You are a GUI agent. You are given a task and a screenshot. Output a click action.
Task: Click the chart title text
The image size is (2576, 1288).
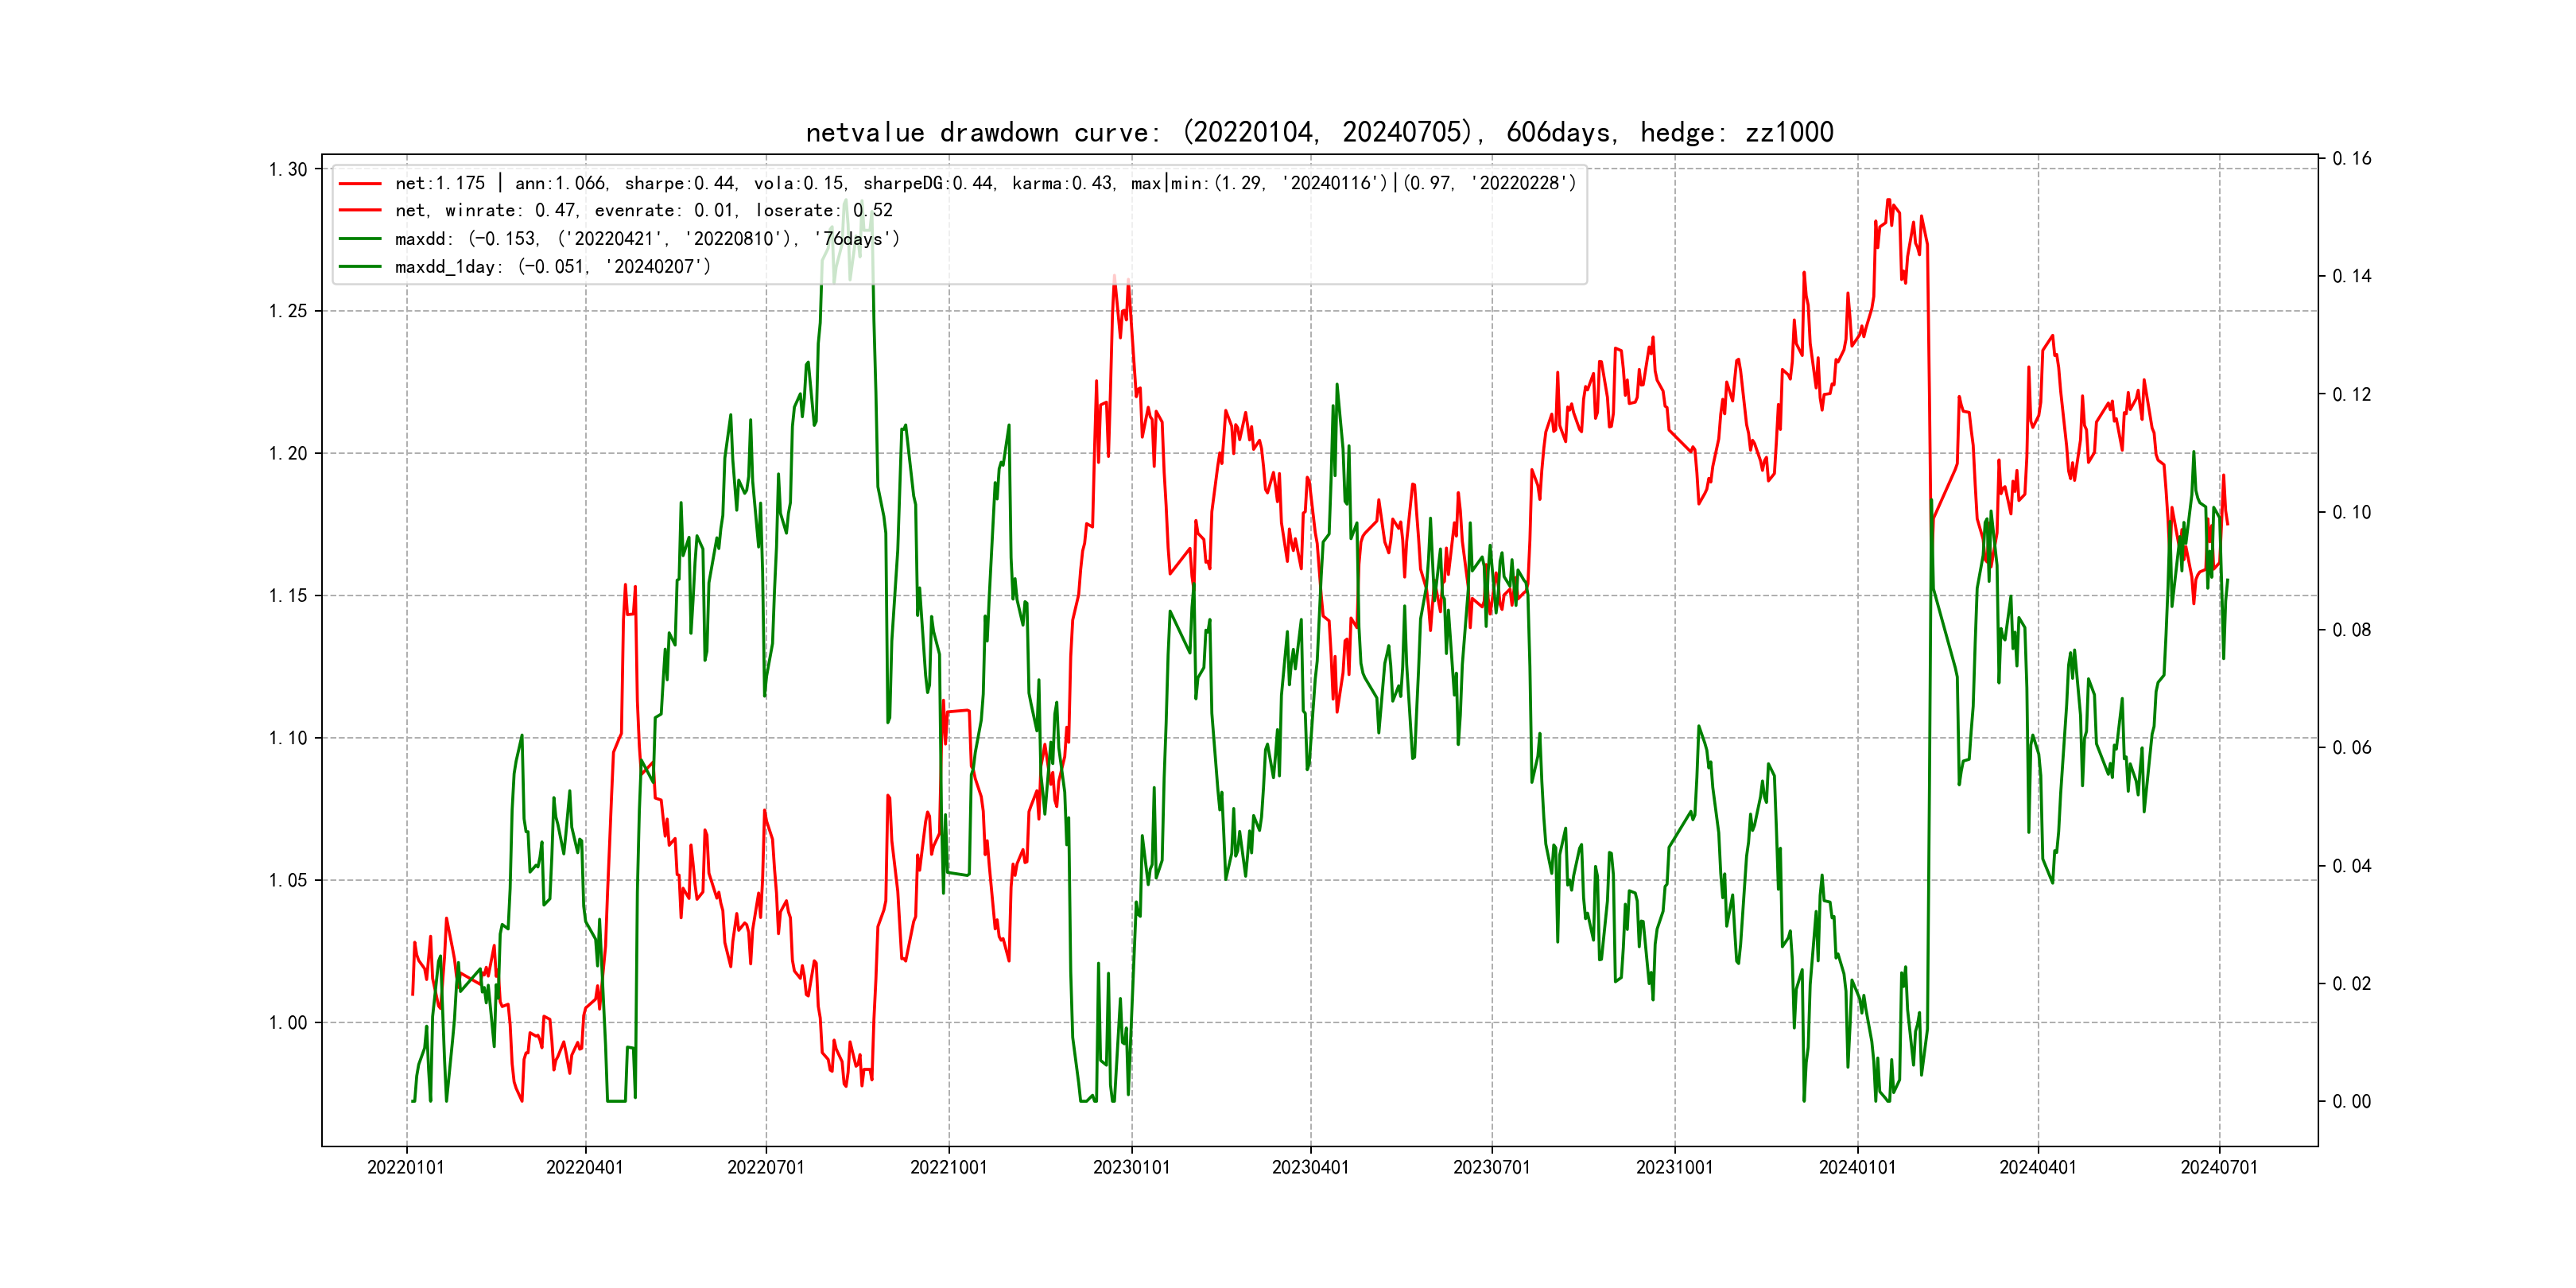(1319, 132)
